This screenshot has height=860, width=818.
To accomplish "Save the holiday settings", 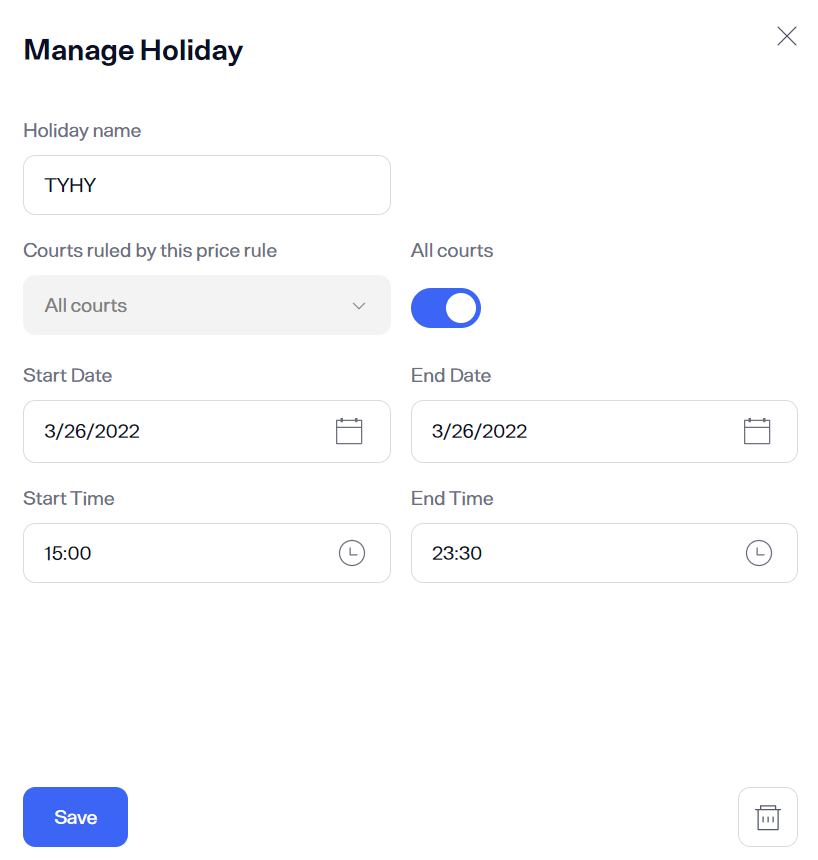I will pyautogui.click(x=75, y=817).
